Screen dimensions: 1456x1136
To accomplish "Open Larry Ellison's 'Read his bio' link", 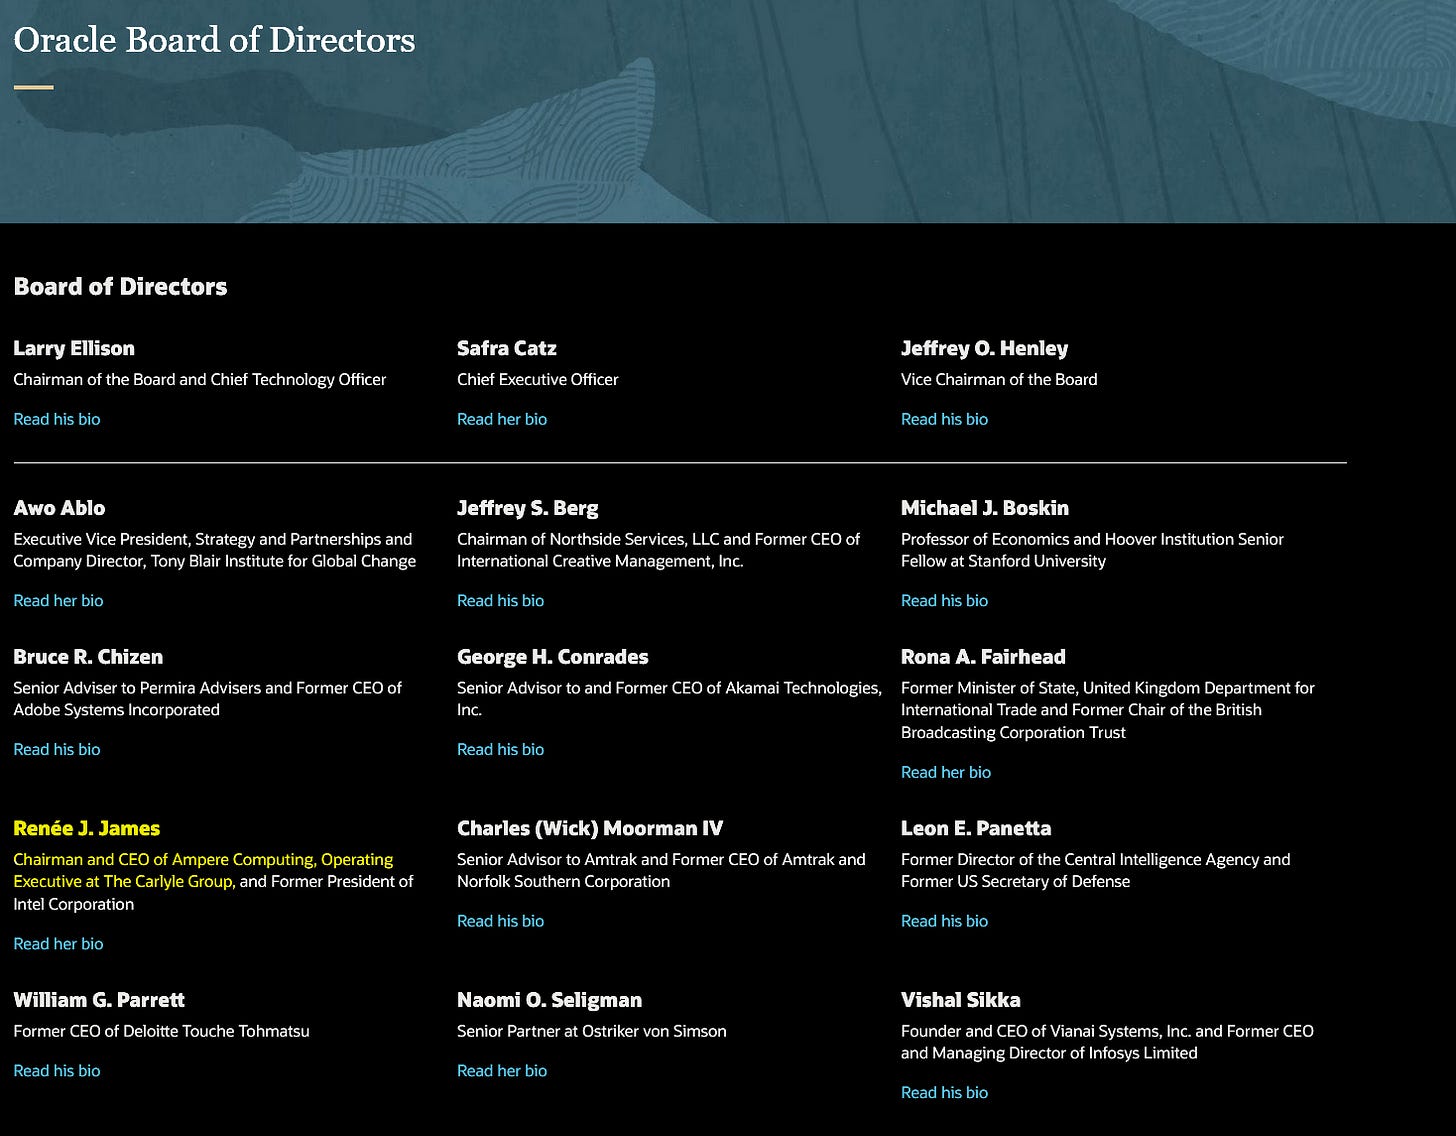I will point(57,419).
